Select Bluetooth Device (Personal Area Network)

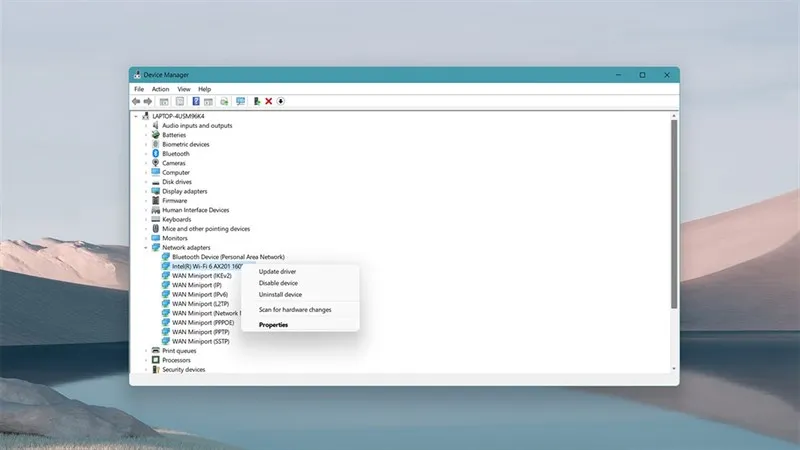(x=228, y=257)
